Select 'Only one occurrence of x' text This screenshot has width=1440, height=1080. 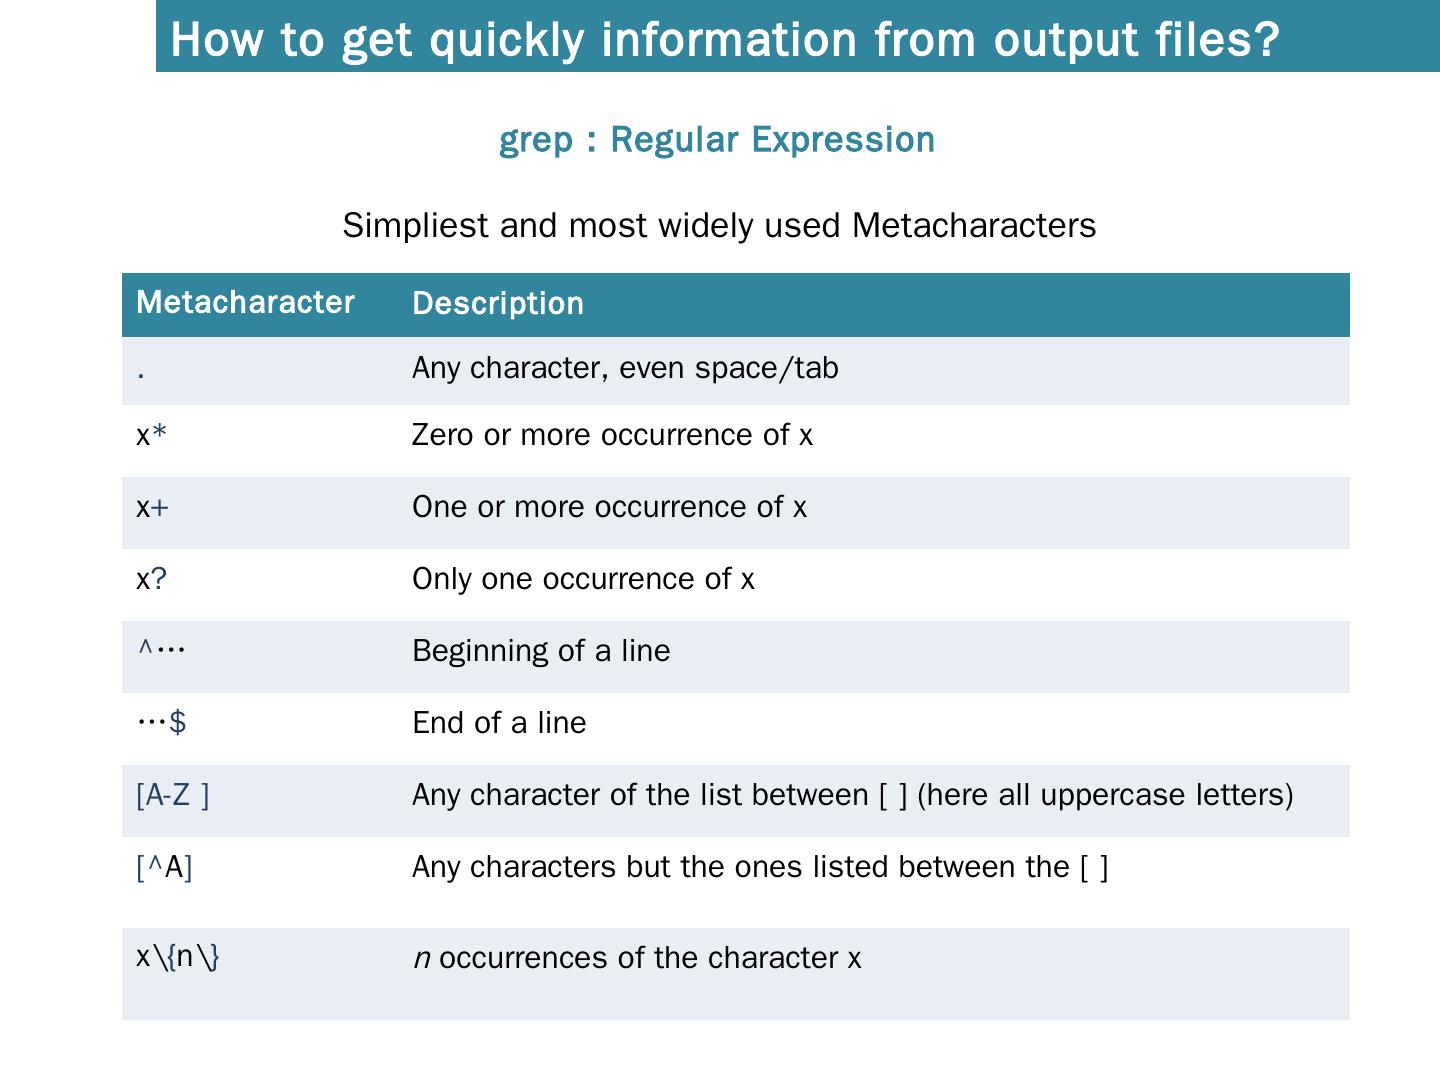point(583,579)
